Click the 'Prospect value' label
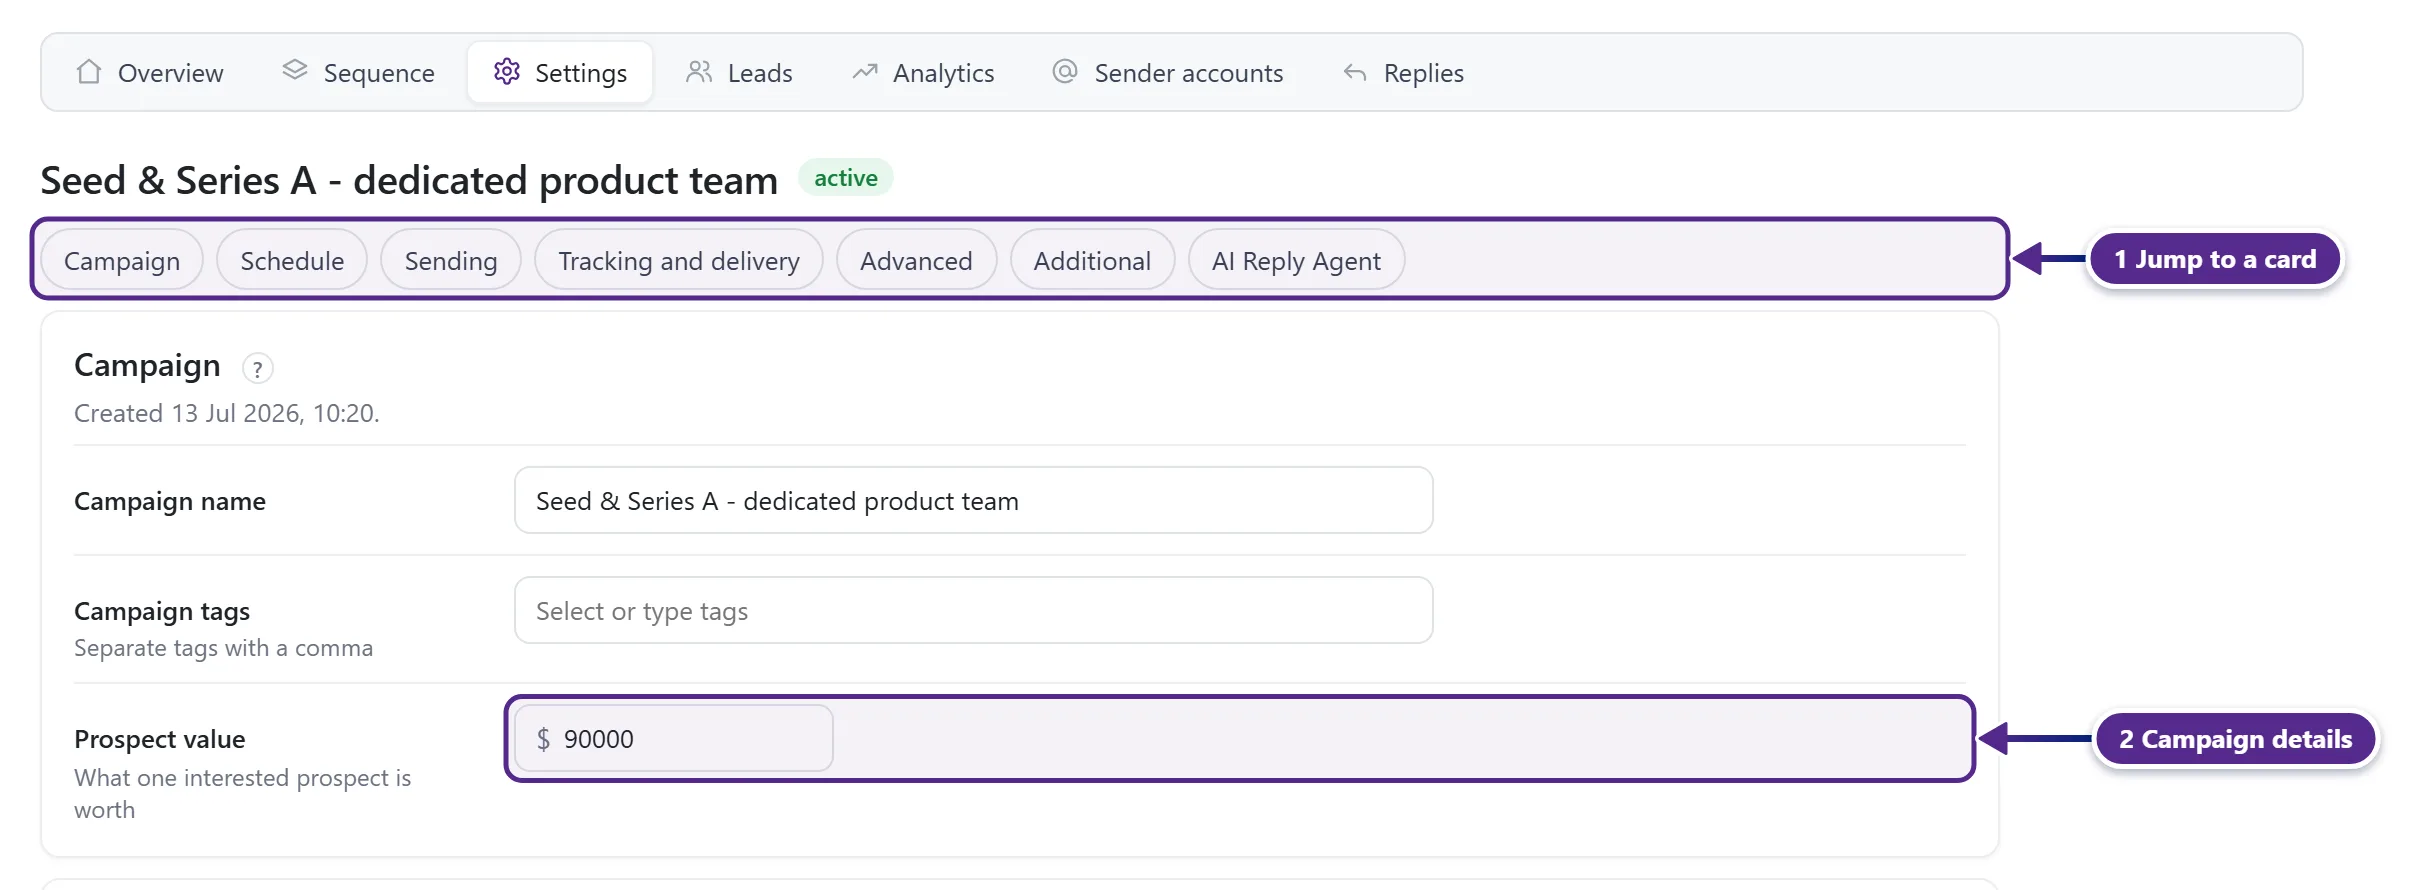2410x890 pixels. [160, 739]
